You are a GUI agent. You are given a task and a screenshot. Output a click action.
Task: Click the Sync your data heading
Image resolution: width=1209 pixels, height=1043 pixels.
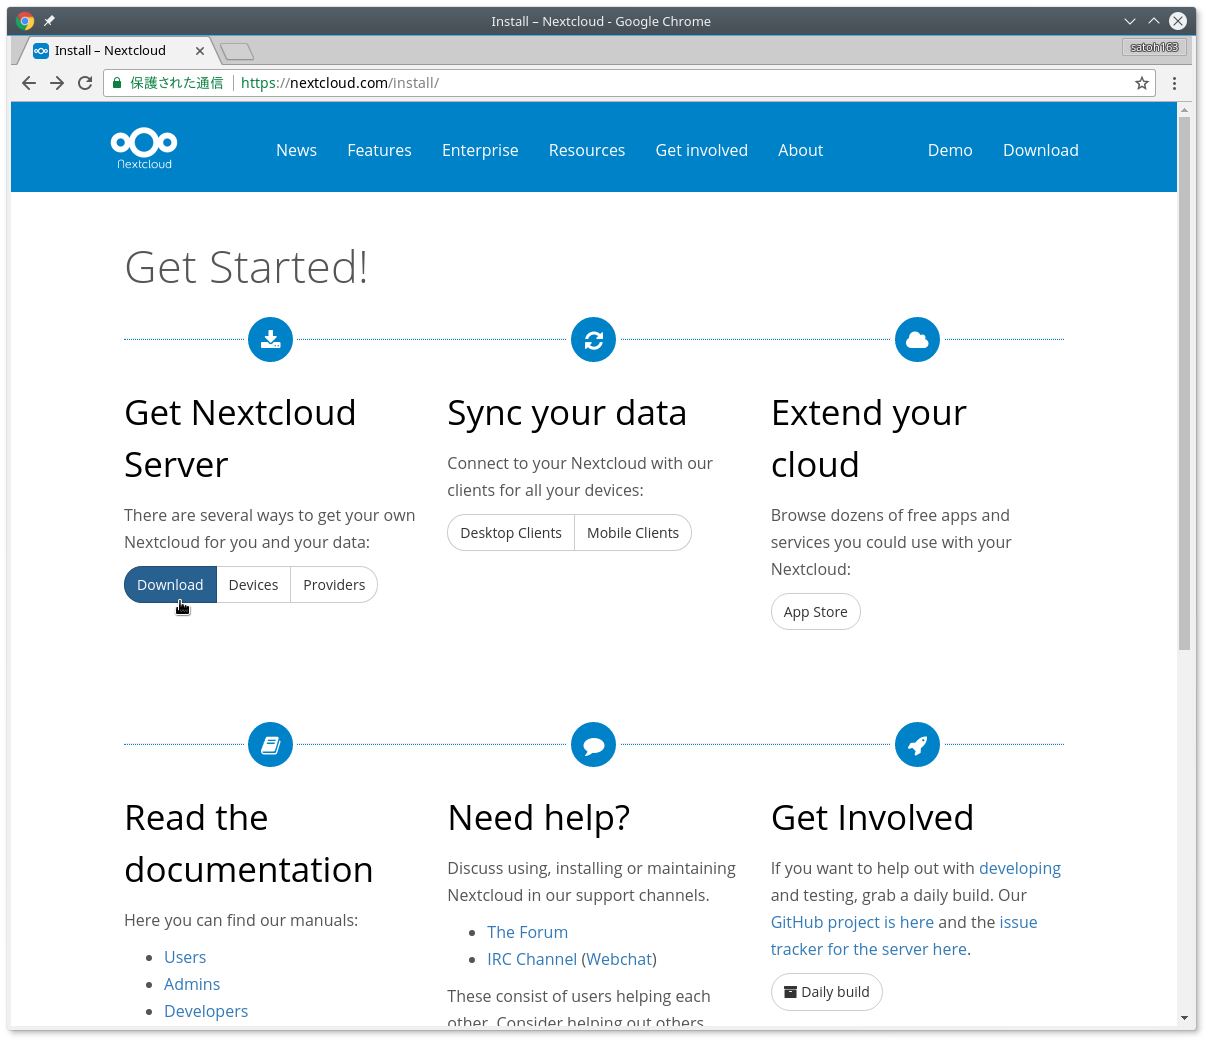tap(567, 412)
